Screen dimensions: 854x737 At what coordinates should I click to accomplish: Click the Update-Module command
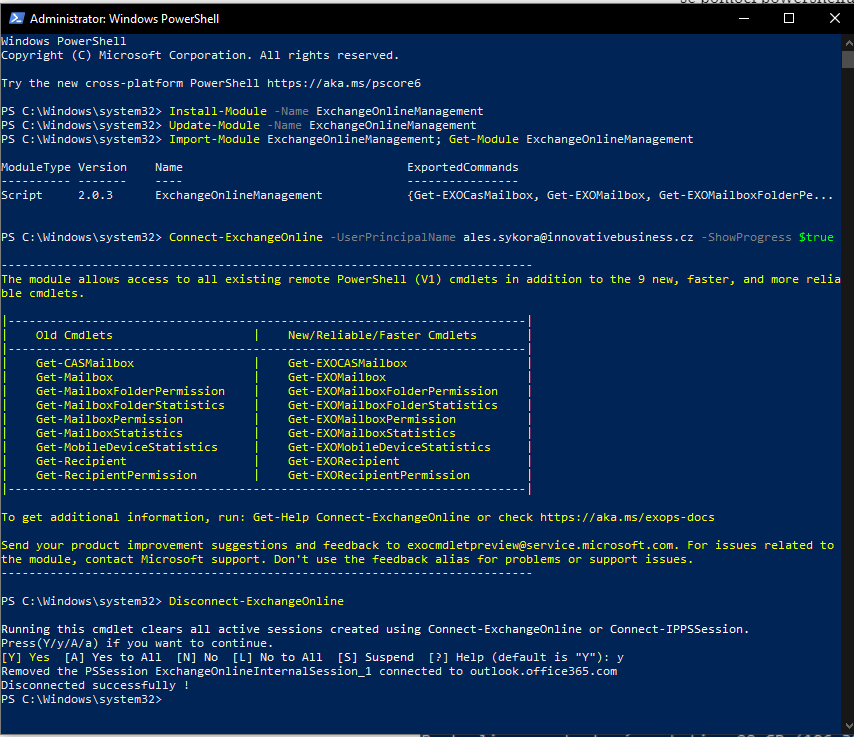pyautogui.click(x=214, y=125)
